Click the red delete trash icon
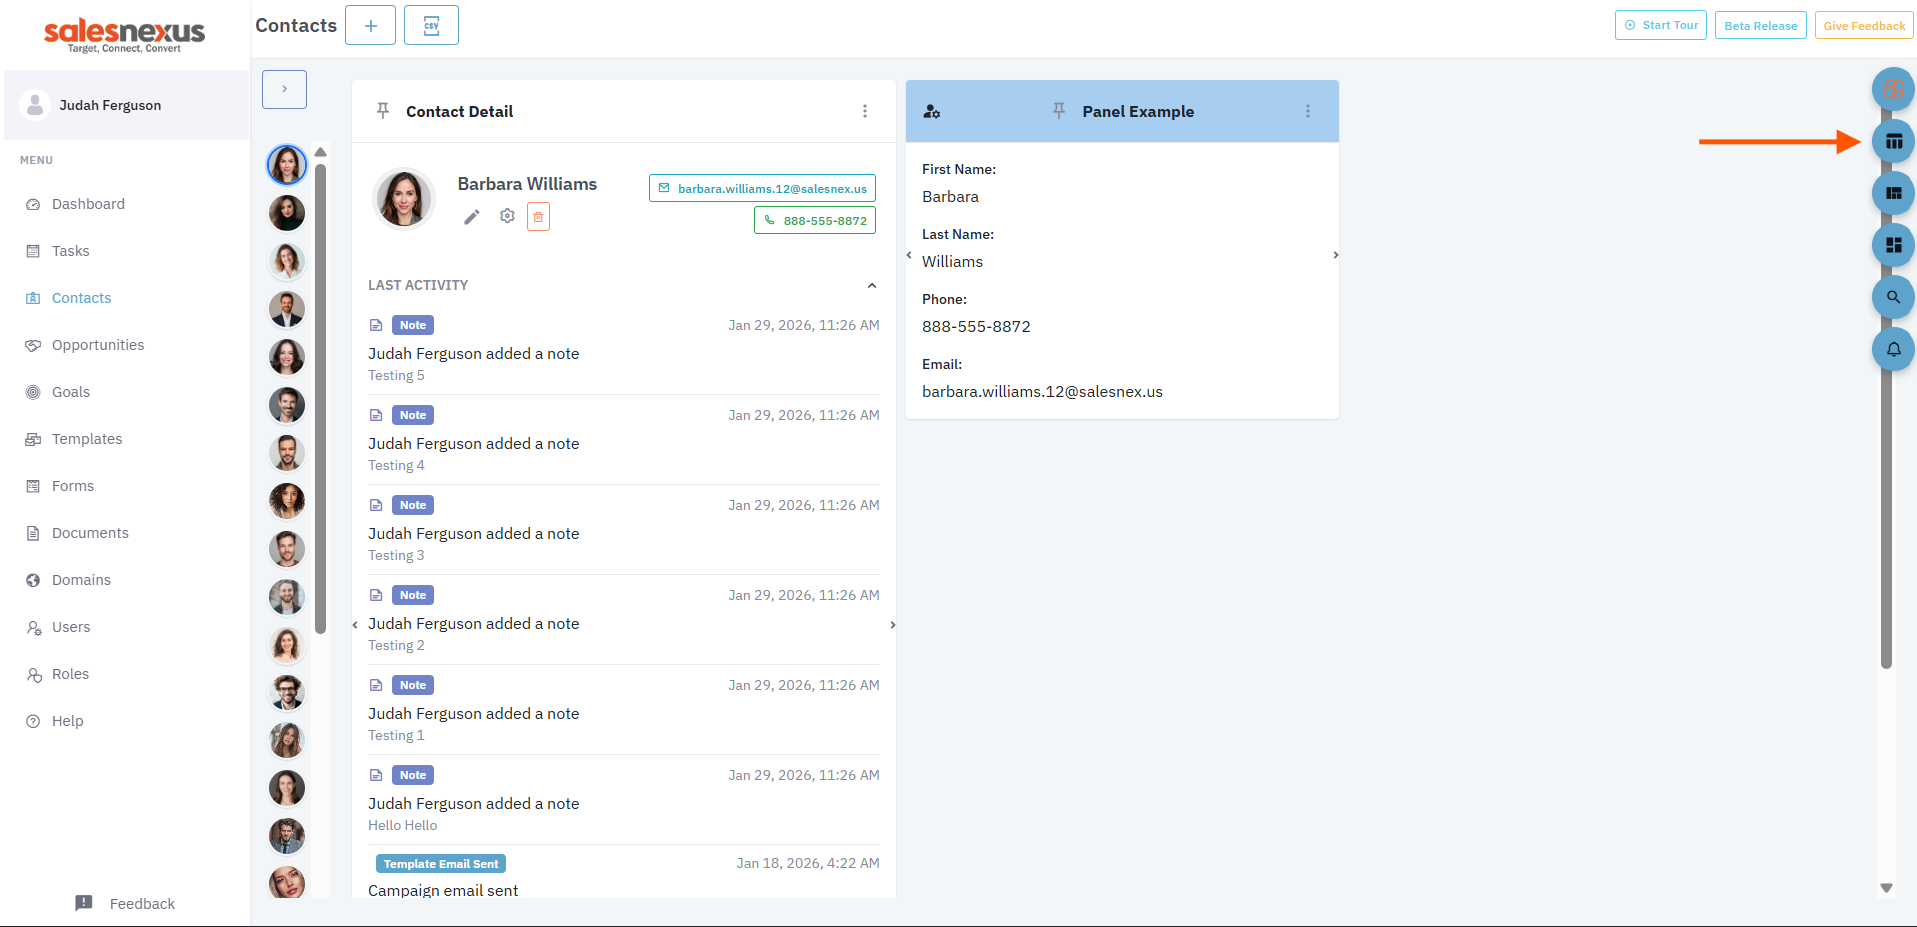 coord(538,217)
